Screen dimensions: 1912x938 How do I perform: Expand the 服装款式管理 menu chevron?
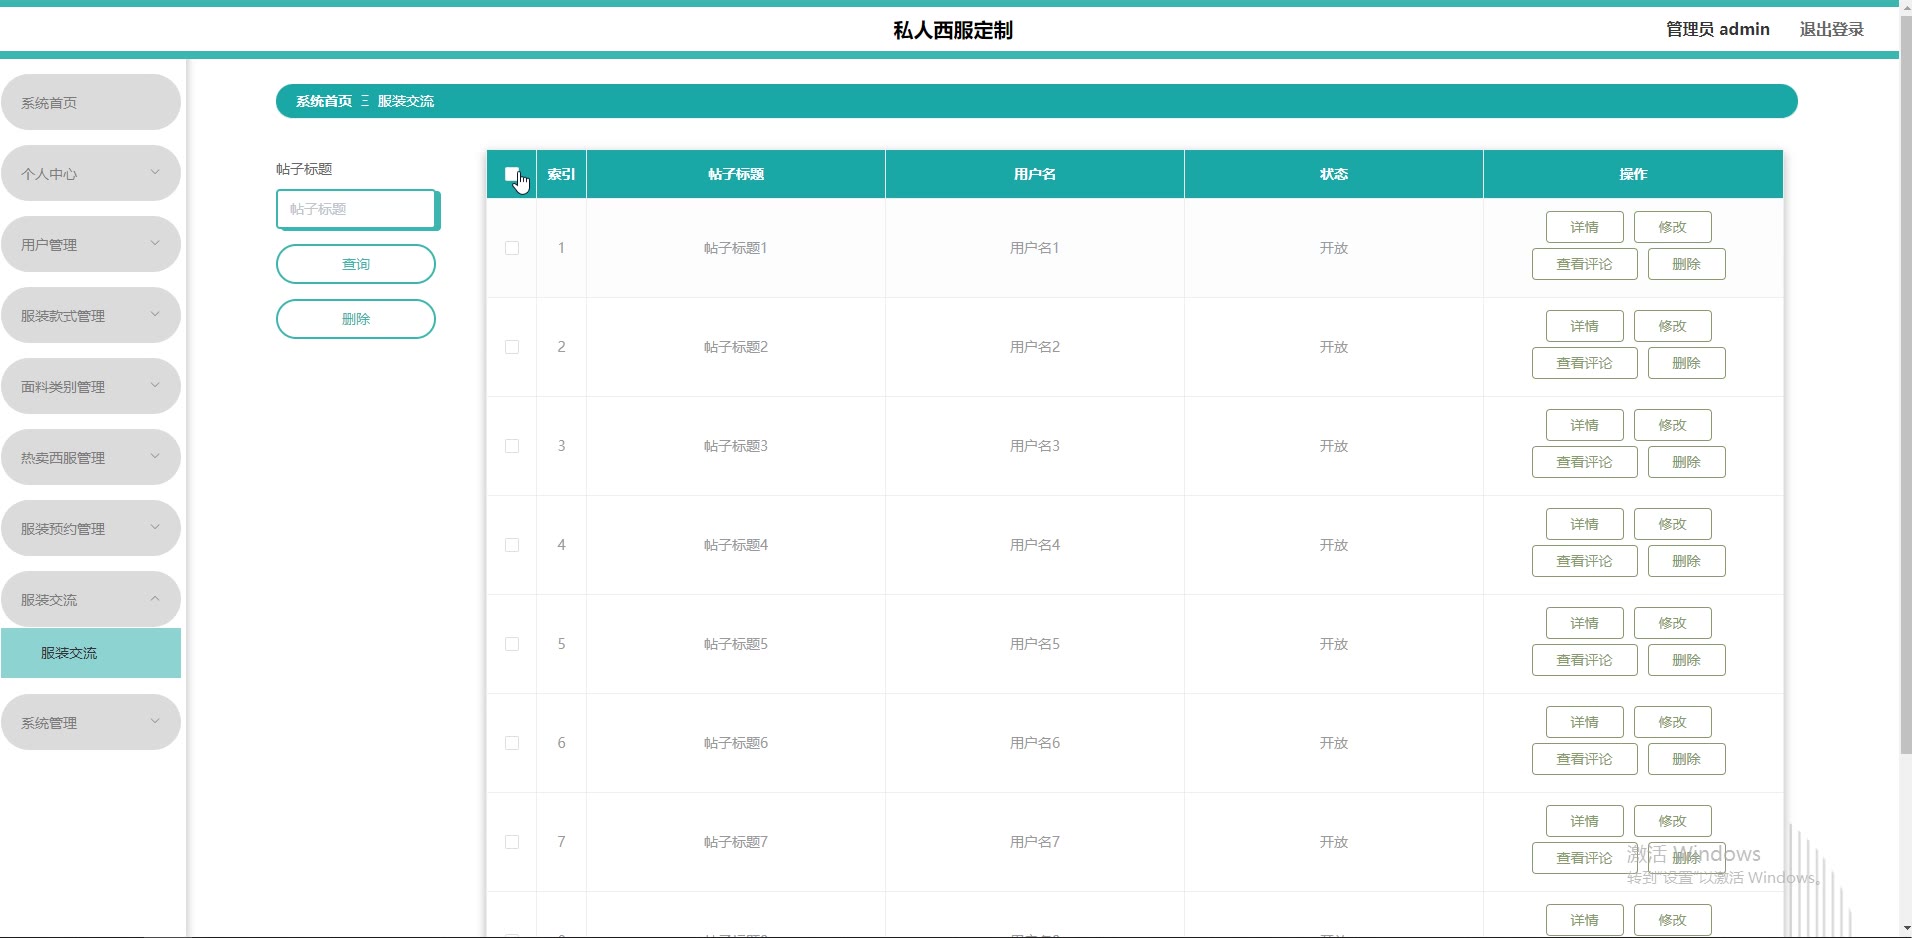click(155, 314)
